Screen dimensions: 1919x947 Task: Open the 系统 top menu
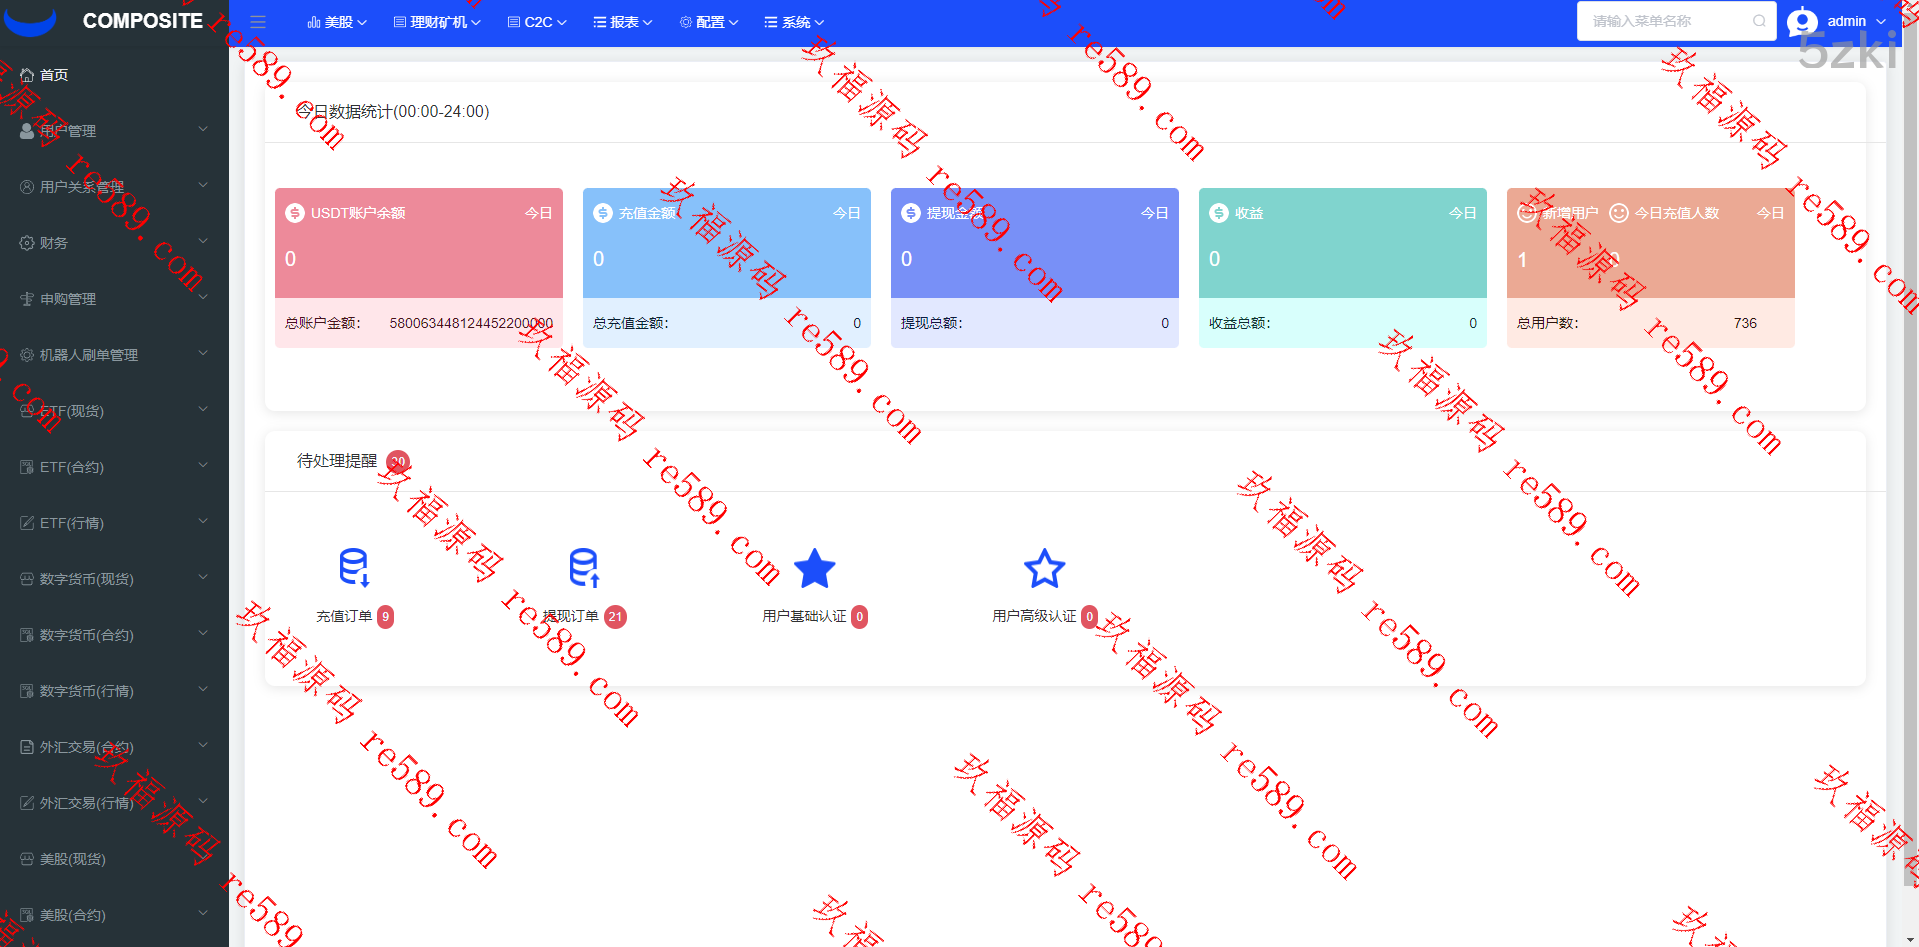click(795, 22)
